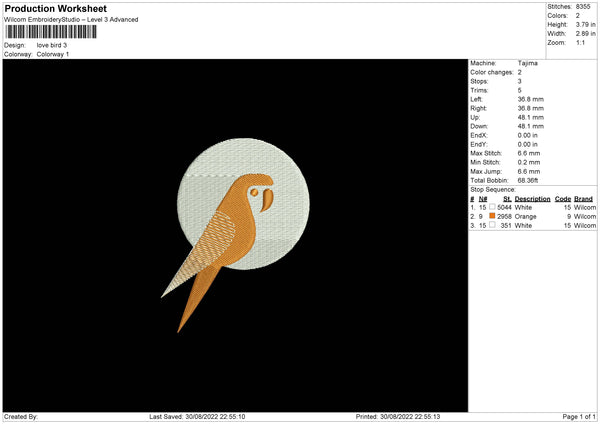
Task: Click the orange thread color swatch
Action: point(493,216)
